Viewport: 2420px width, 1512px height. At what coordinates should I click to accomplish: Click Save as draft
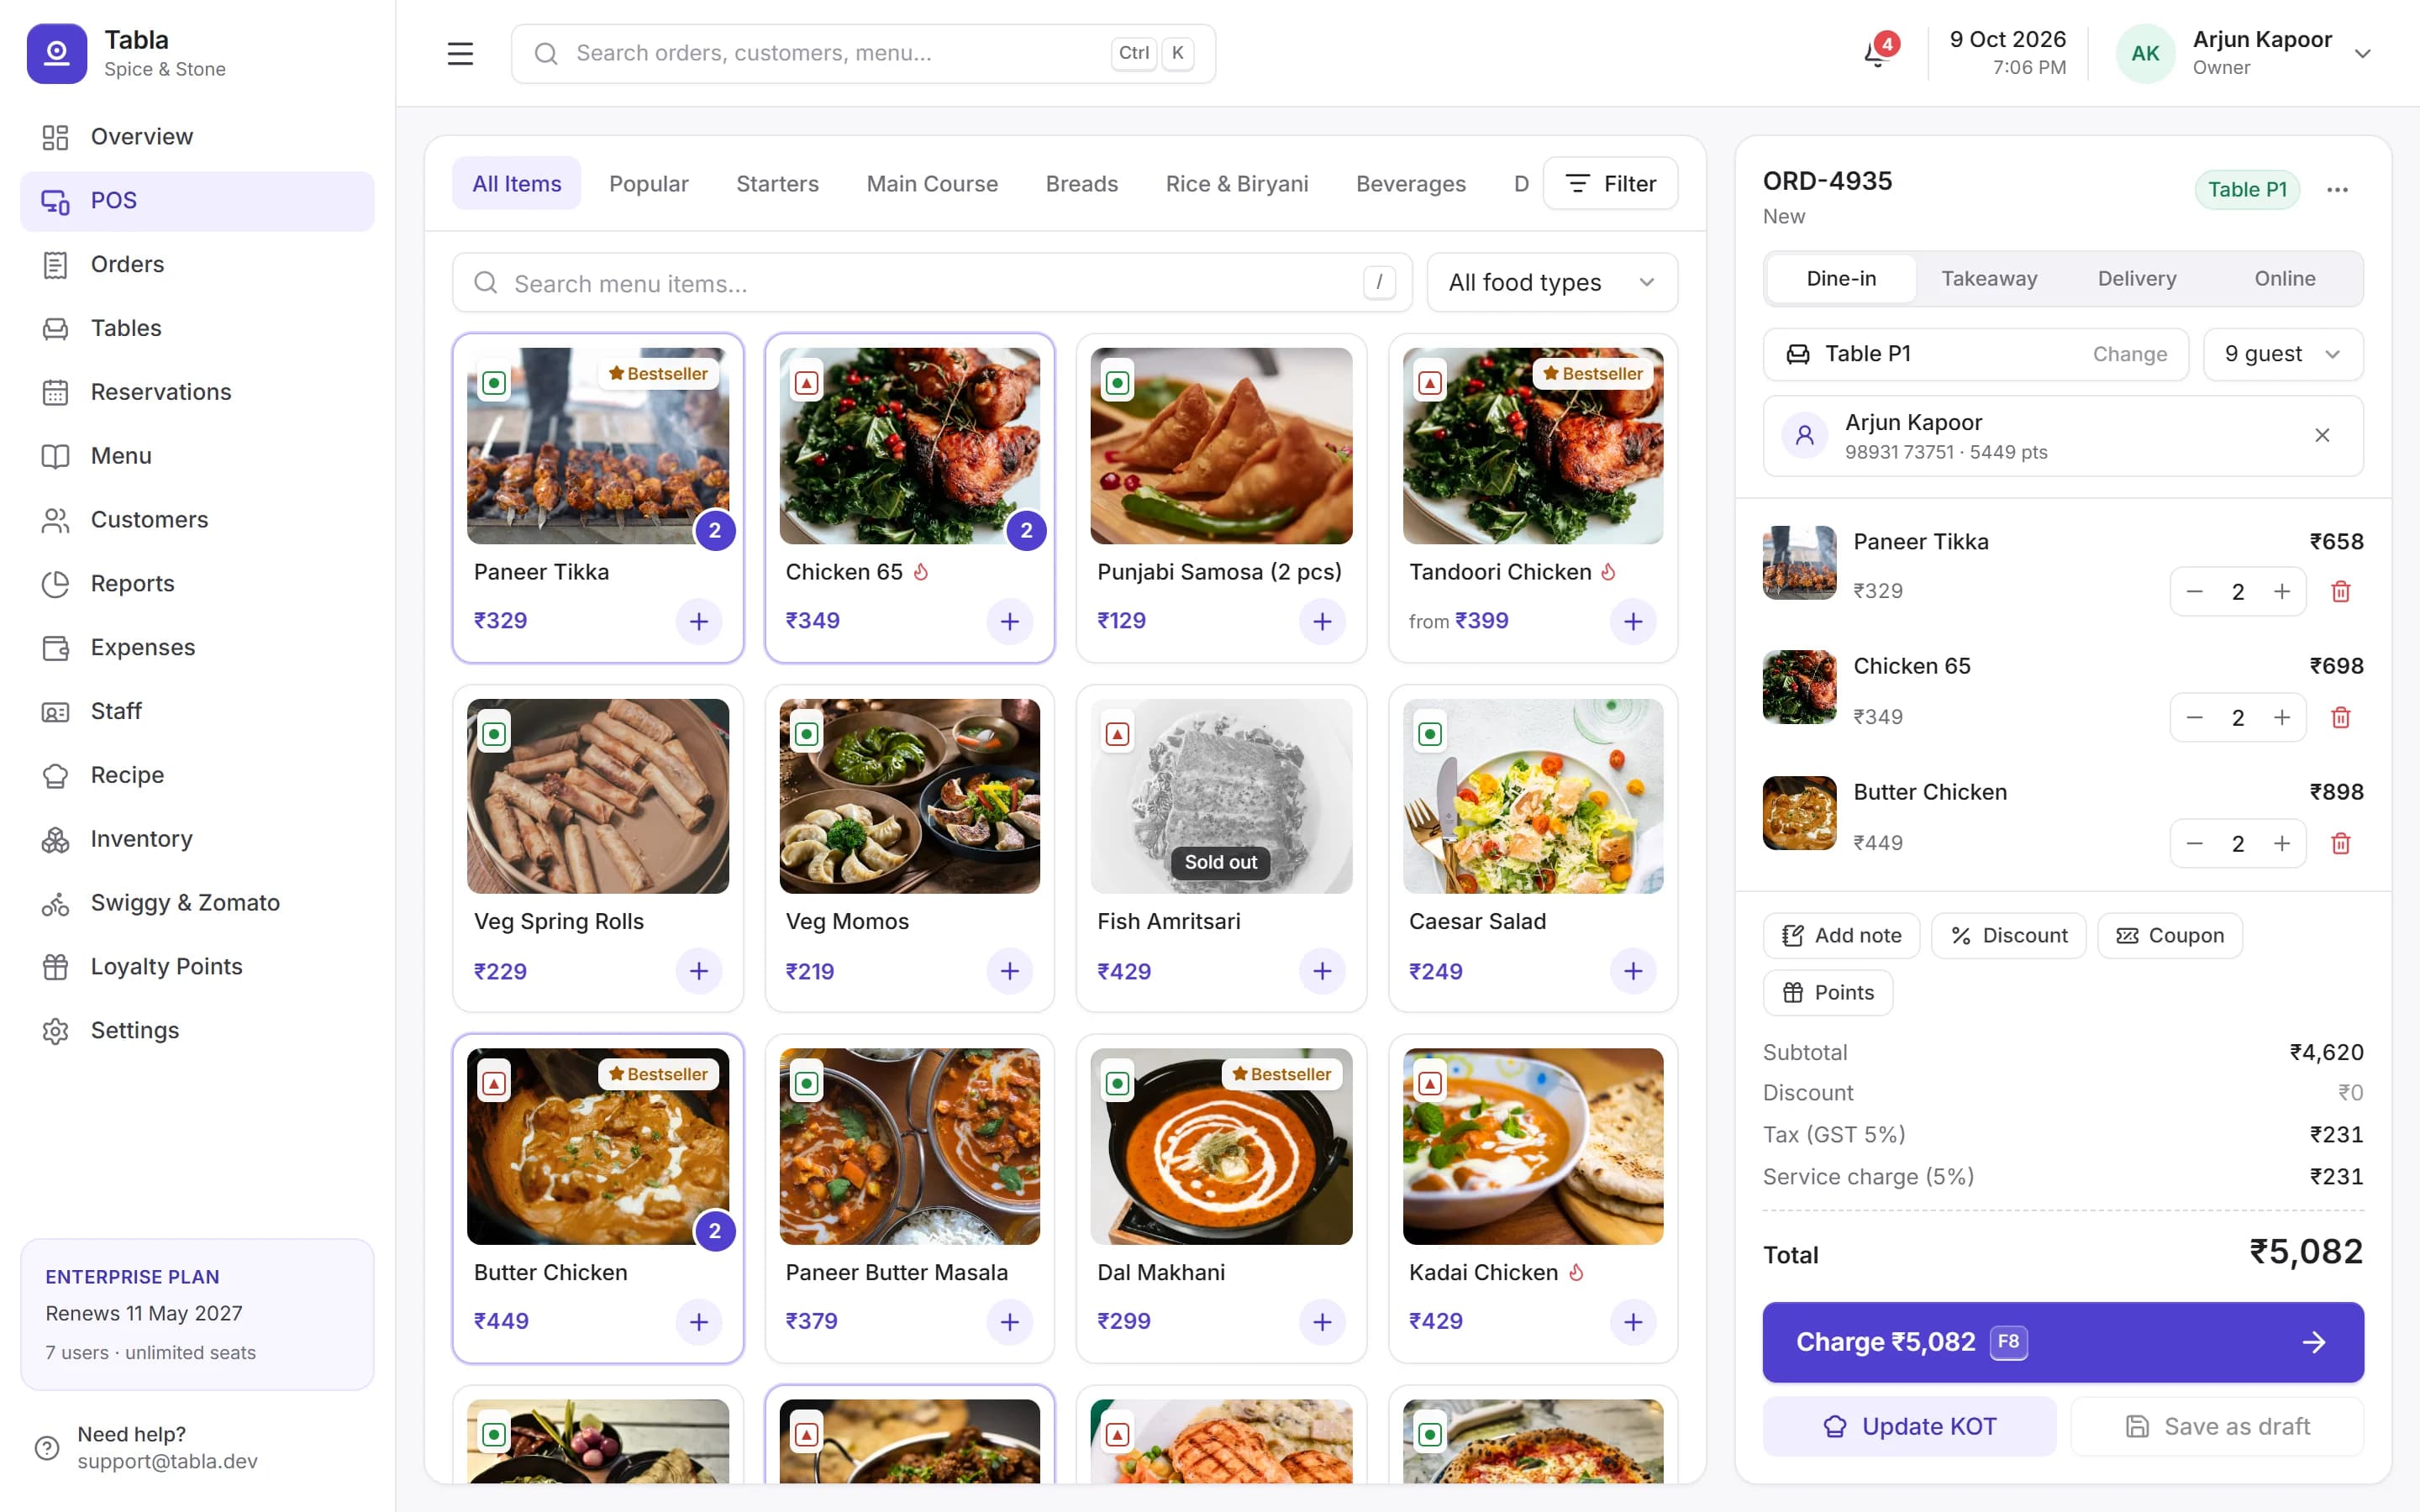(x=2217, y=1427)
